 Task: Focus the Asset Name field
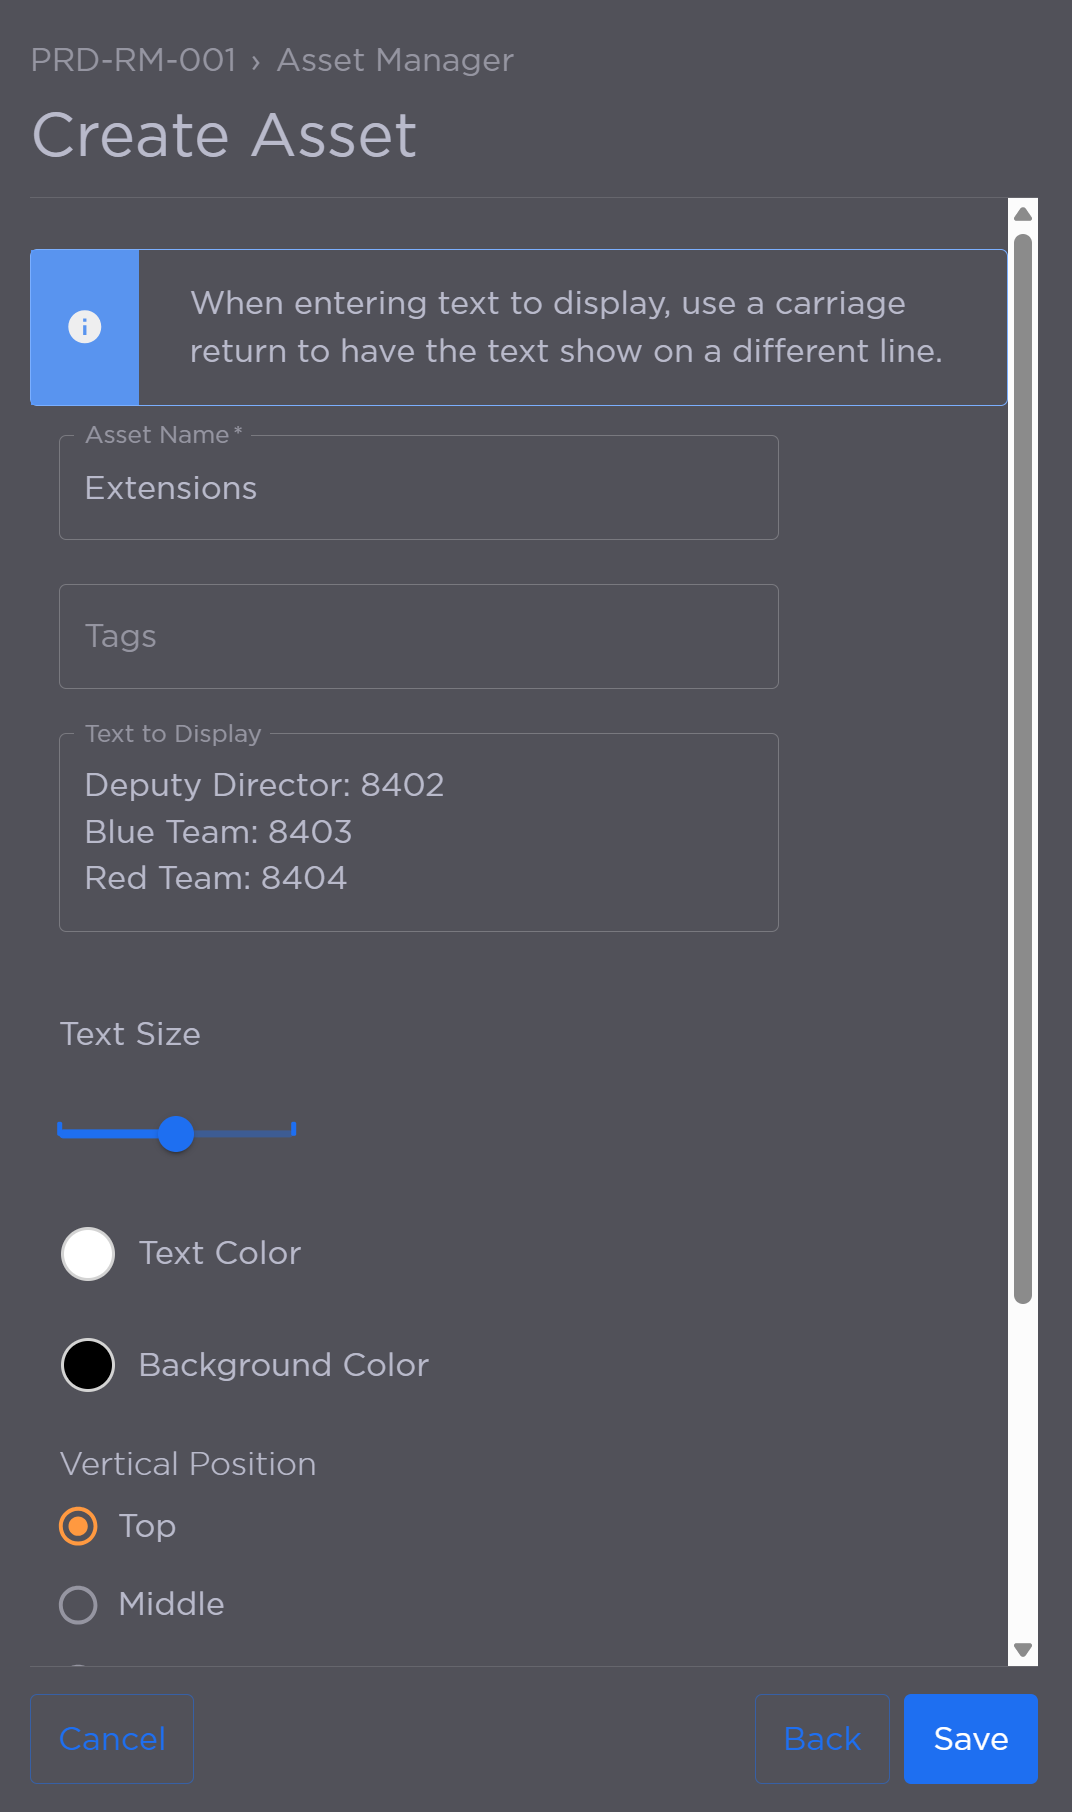pyautogui.click(x=418, y=487)
